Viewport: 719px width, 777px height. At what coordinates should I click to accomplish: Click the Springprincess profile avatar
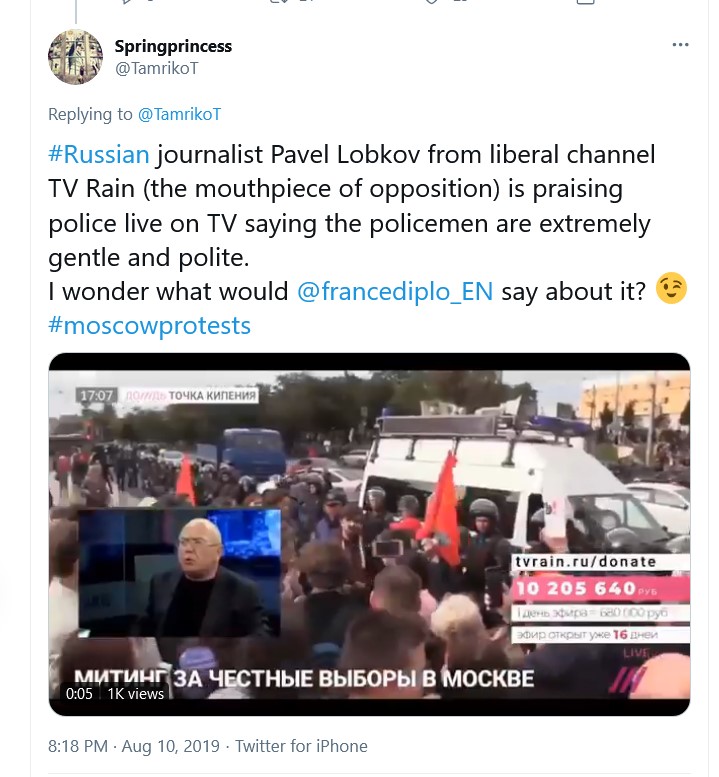(x=75, y=57)
